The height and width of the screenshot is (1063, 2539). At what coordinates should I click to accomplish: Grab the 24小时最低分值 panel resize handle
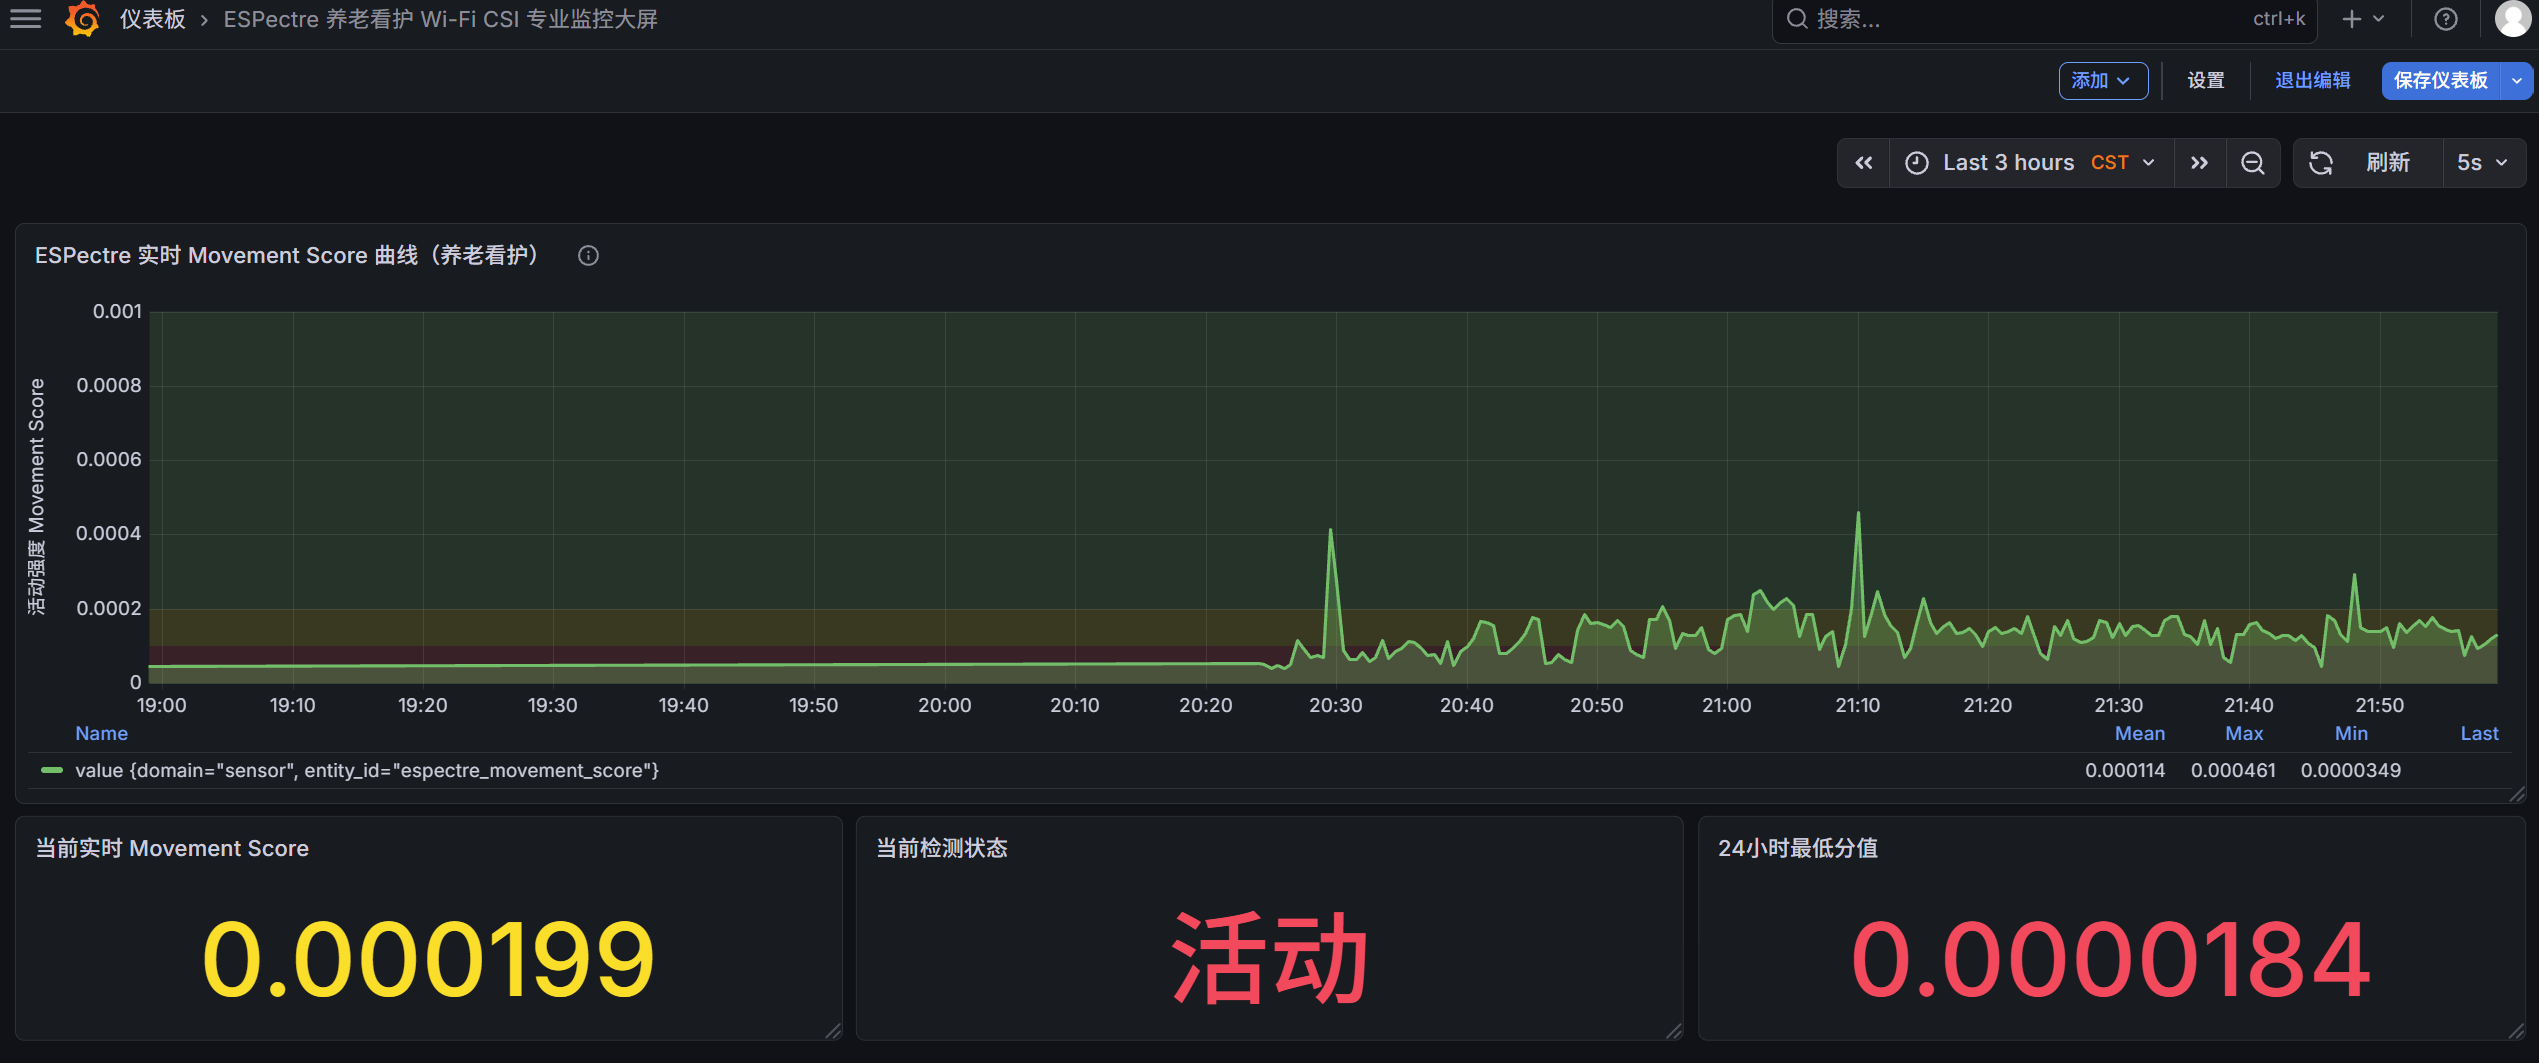pyautogui.click(x=2517, y=1031)
